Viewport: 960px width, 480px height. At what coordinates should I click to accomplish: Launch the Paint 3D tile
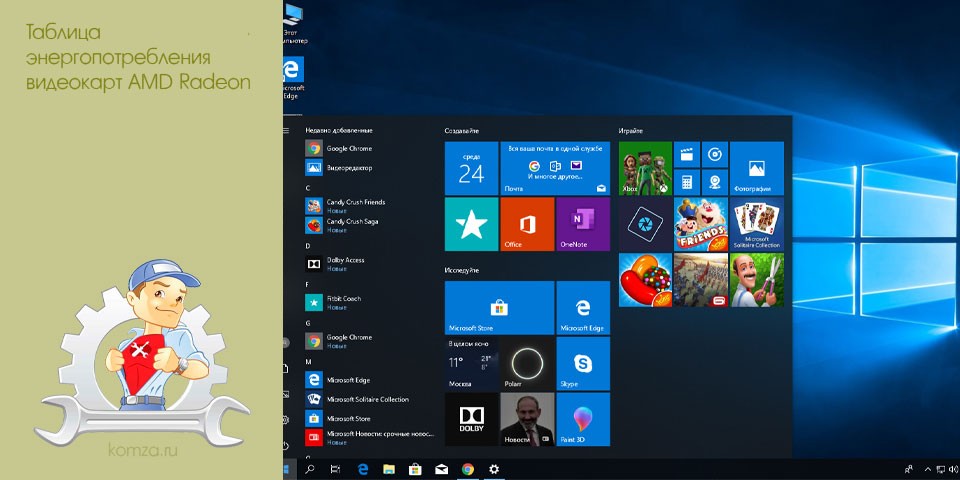pyautogui.click(x=583, y=419)
